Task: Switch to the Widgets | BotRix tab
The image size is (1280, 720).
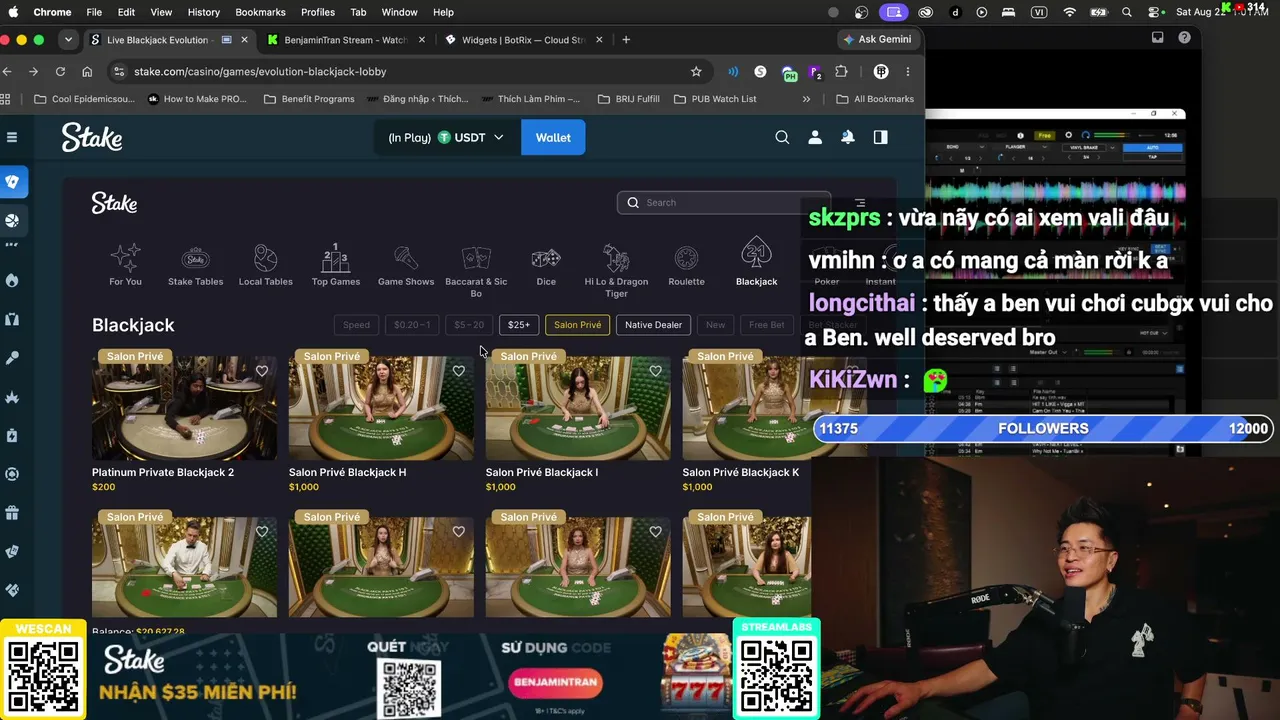Action: pos(523,40)
